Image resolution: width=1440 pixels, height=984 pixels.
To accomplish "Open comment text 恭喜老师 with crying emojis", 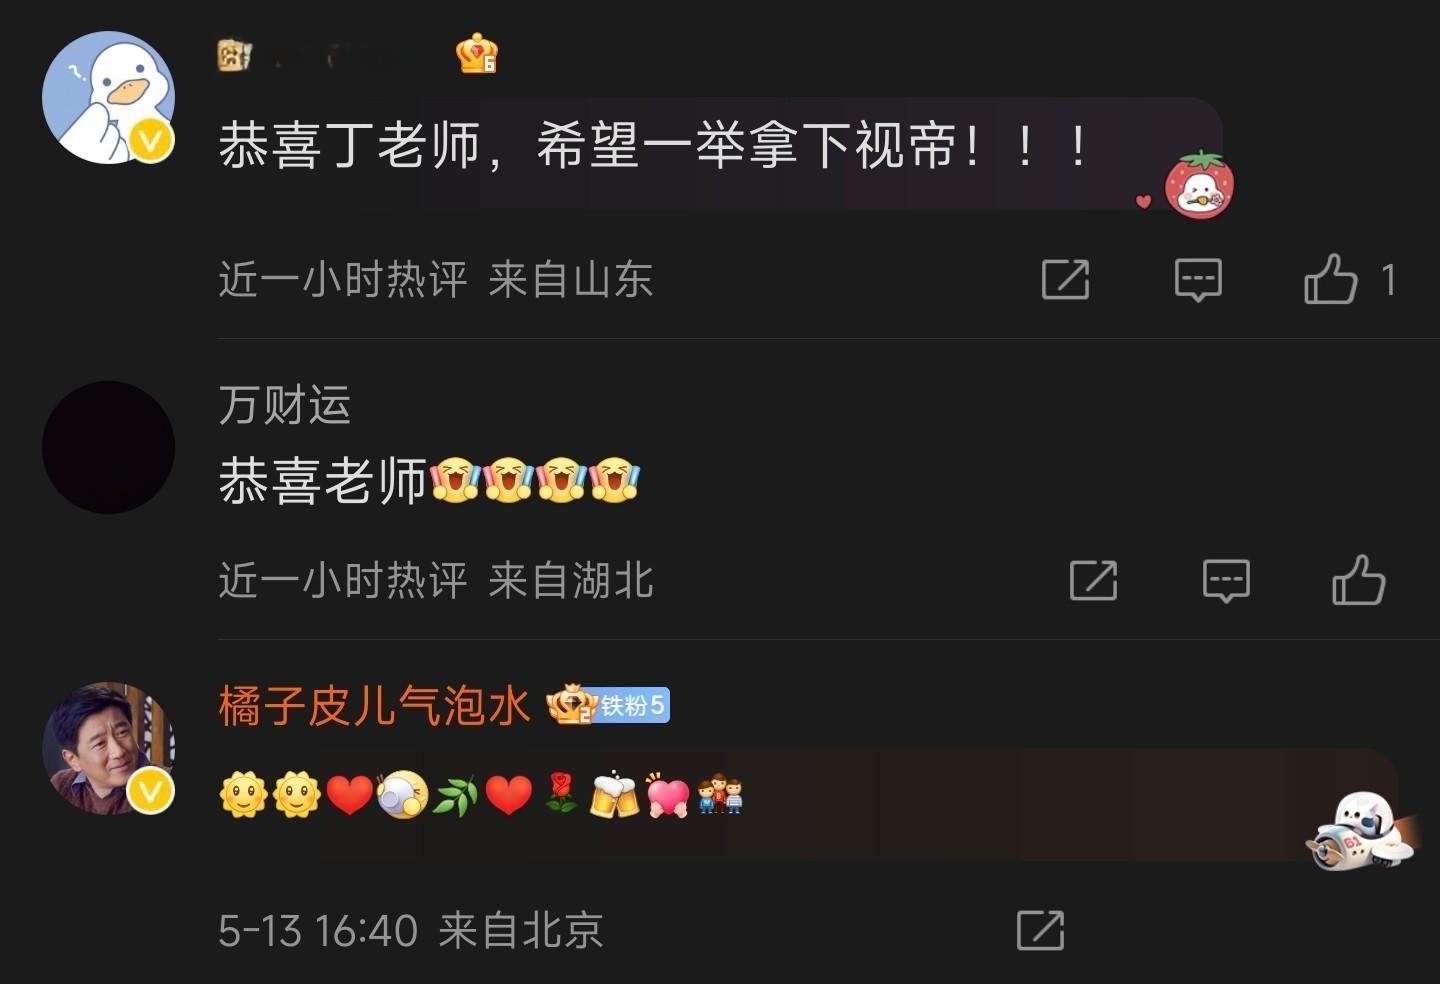I will pyautogui.click(x=429, y=481).
